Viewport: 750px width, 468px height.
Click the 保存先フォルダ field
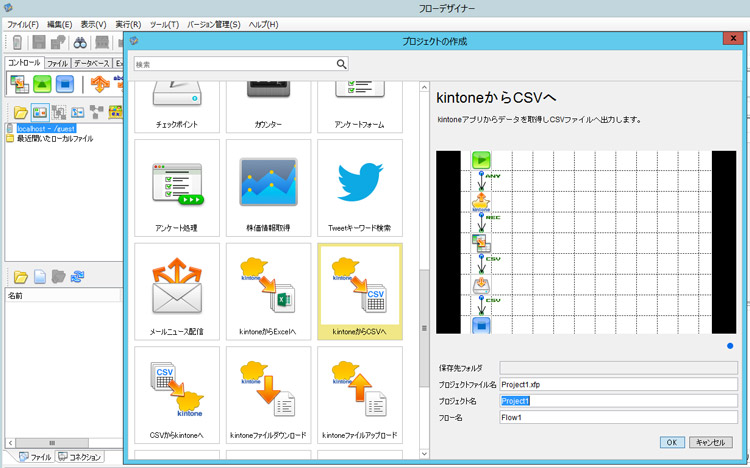pyautogui.click(x=618, y=368)
